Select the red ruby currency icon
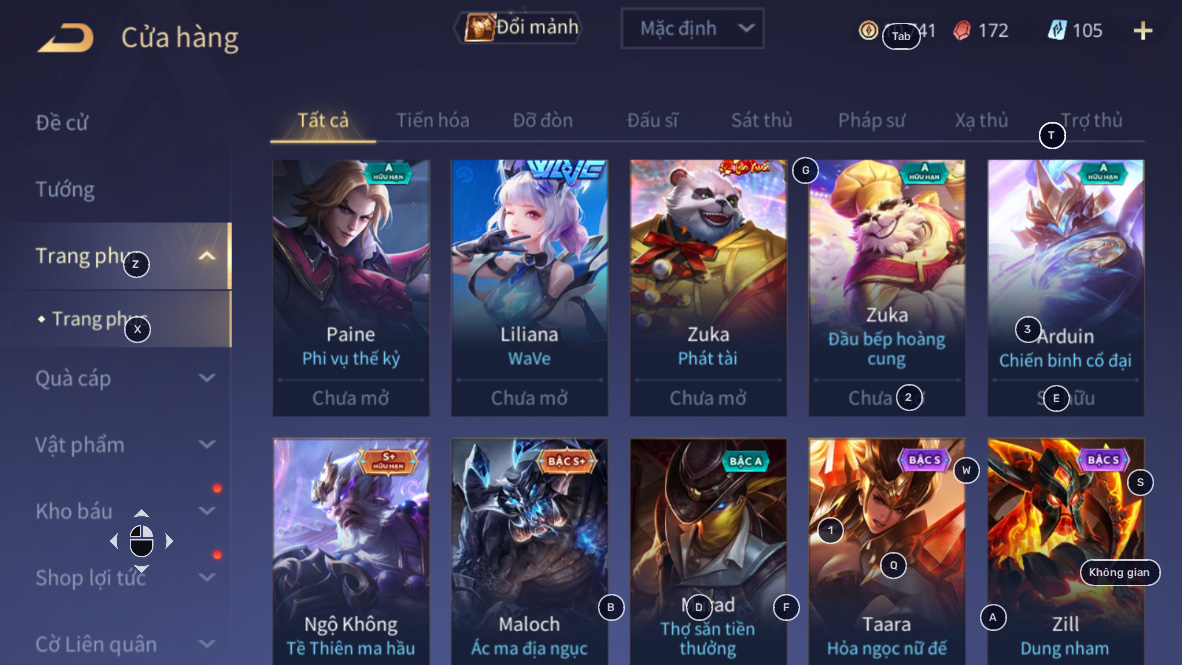1182x665 pixels. pyautogui.click(x=962, y=30)
